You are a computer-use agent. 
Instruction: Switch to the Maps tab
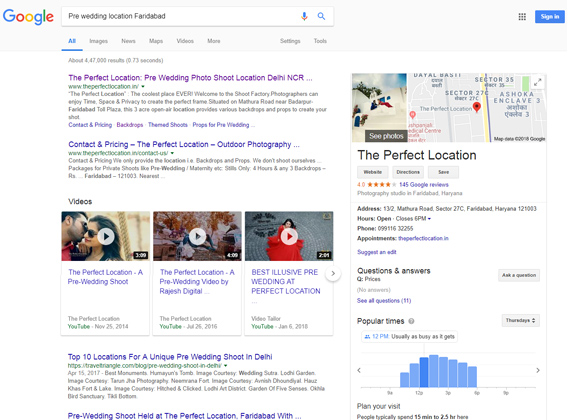[156, 41]
